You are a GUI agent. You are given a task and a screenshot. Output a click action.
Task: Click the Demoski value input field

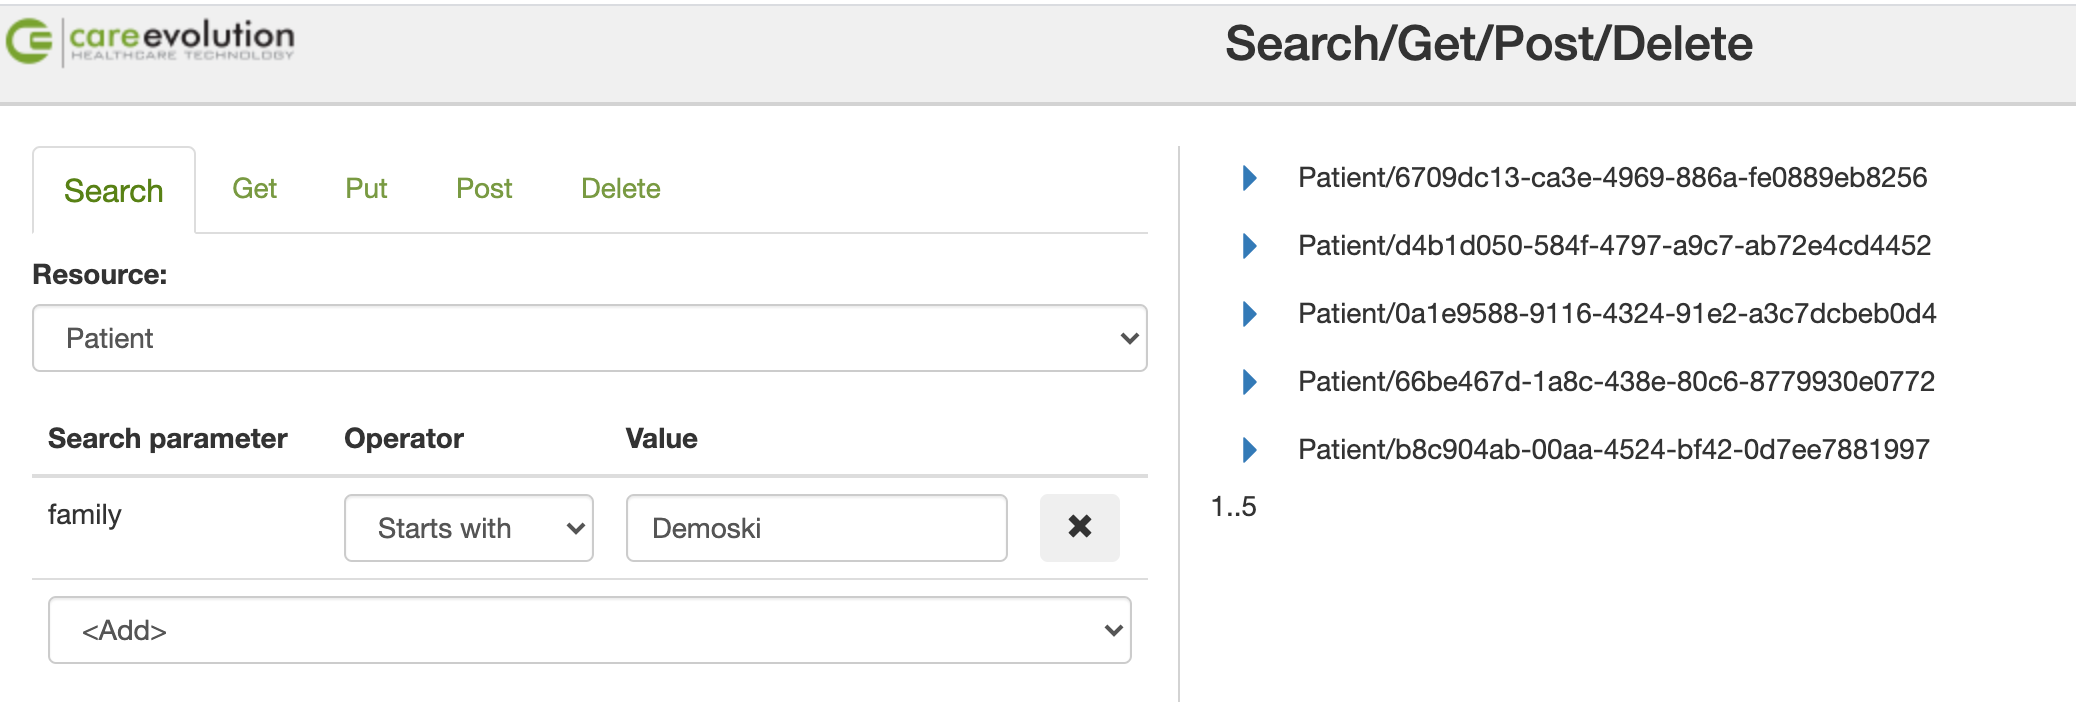[x=816, y=528]
